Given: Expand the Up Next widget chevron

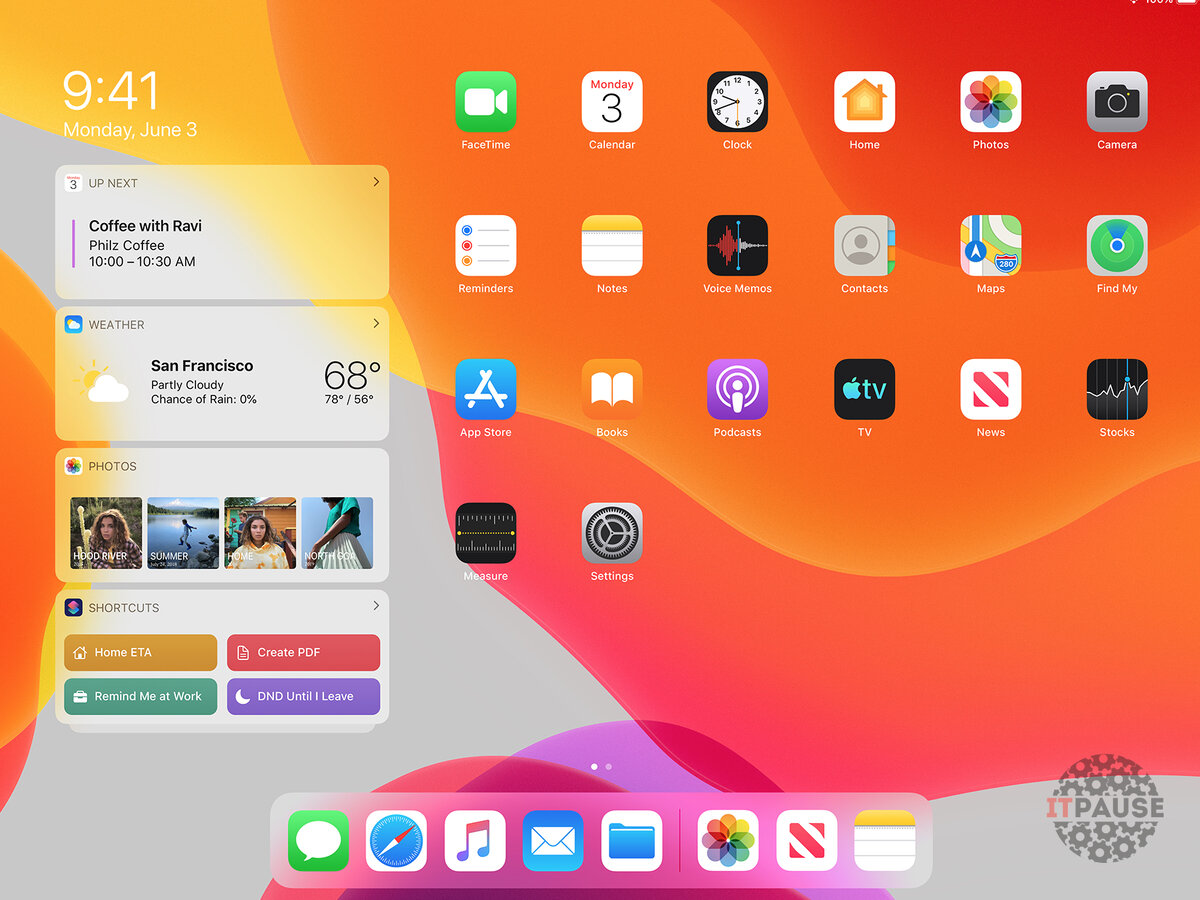Looking at the screenshot, I should (x=376, y=182).
